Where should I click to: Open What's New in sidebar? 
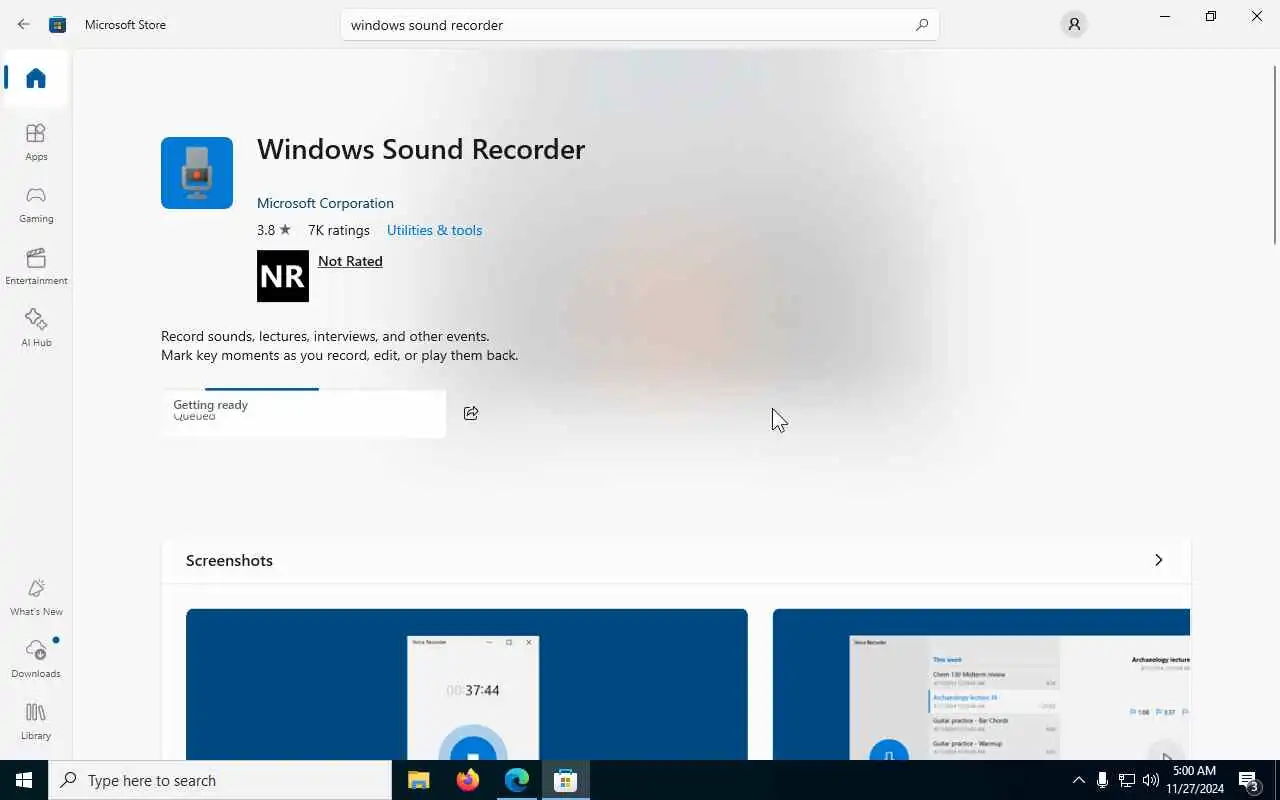click(36, 597)
